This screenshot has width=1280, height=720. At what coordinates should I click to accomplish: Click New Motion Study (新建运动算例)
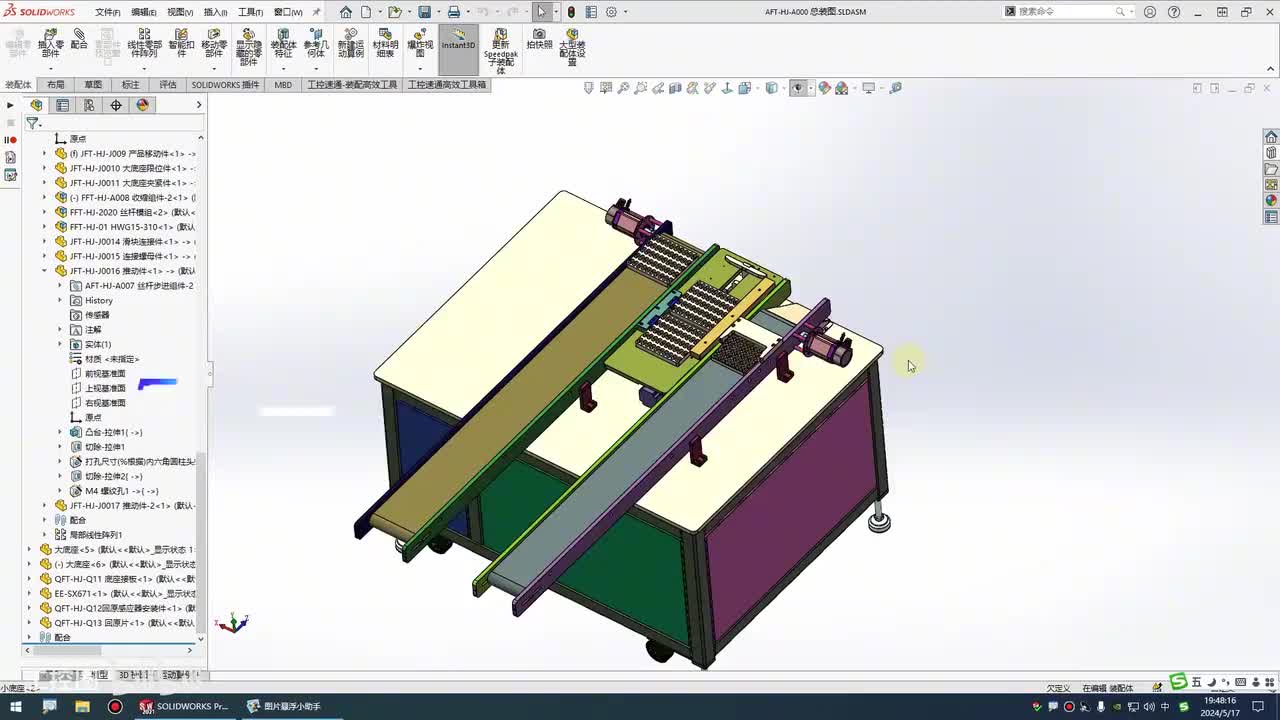(x=351, y=44)
